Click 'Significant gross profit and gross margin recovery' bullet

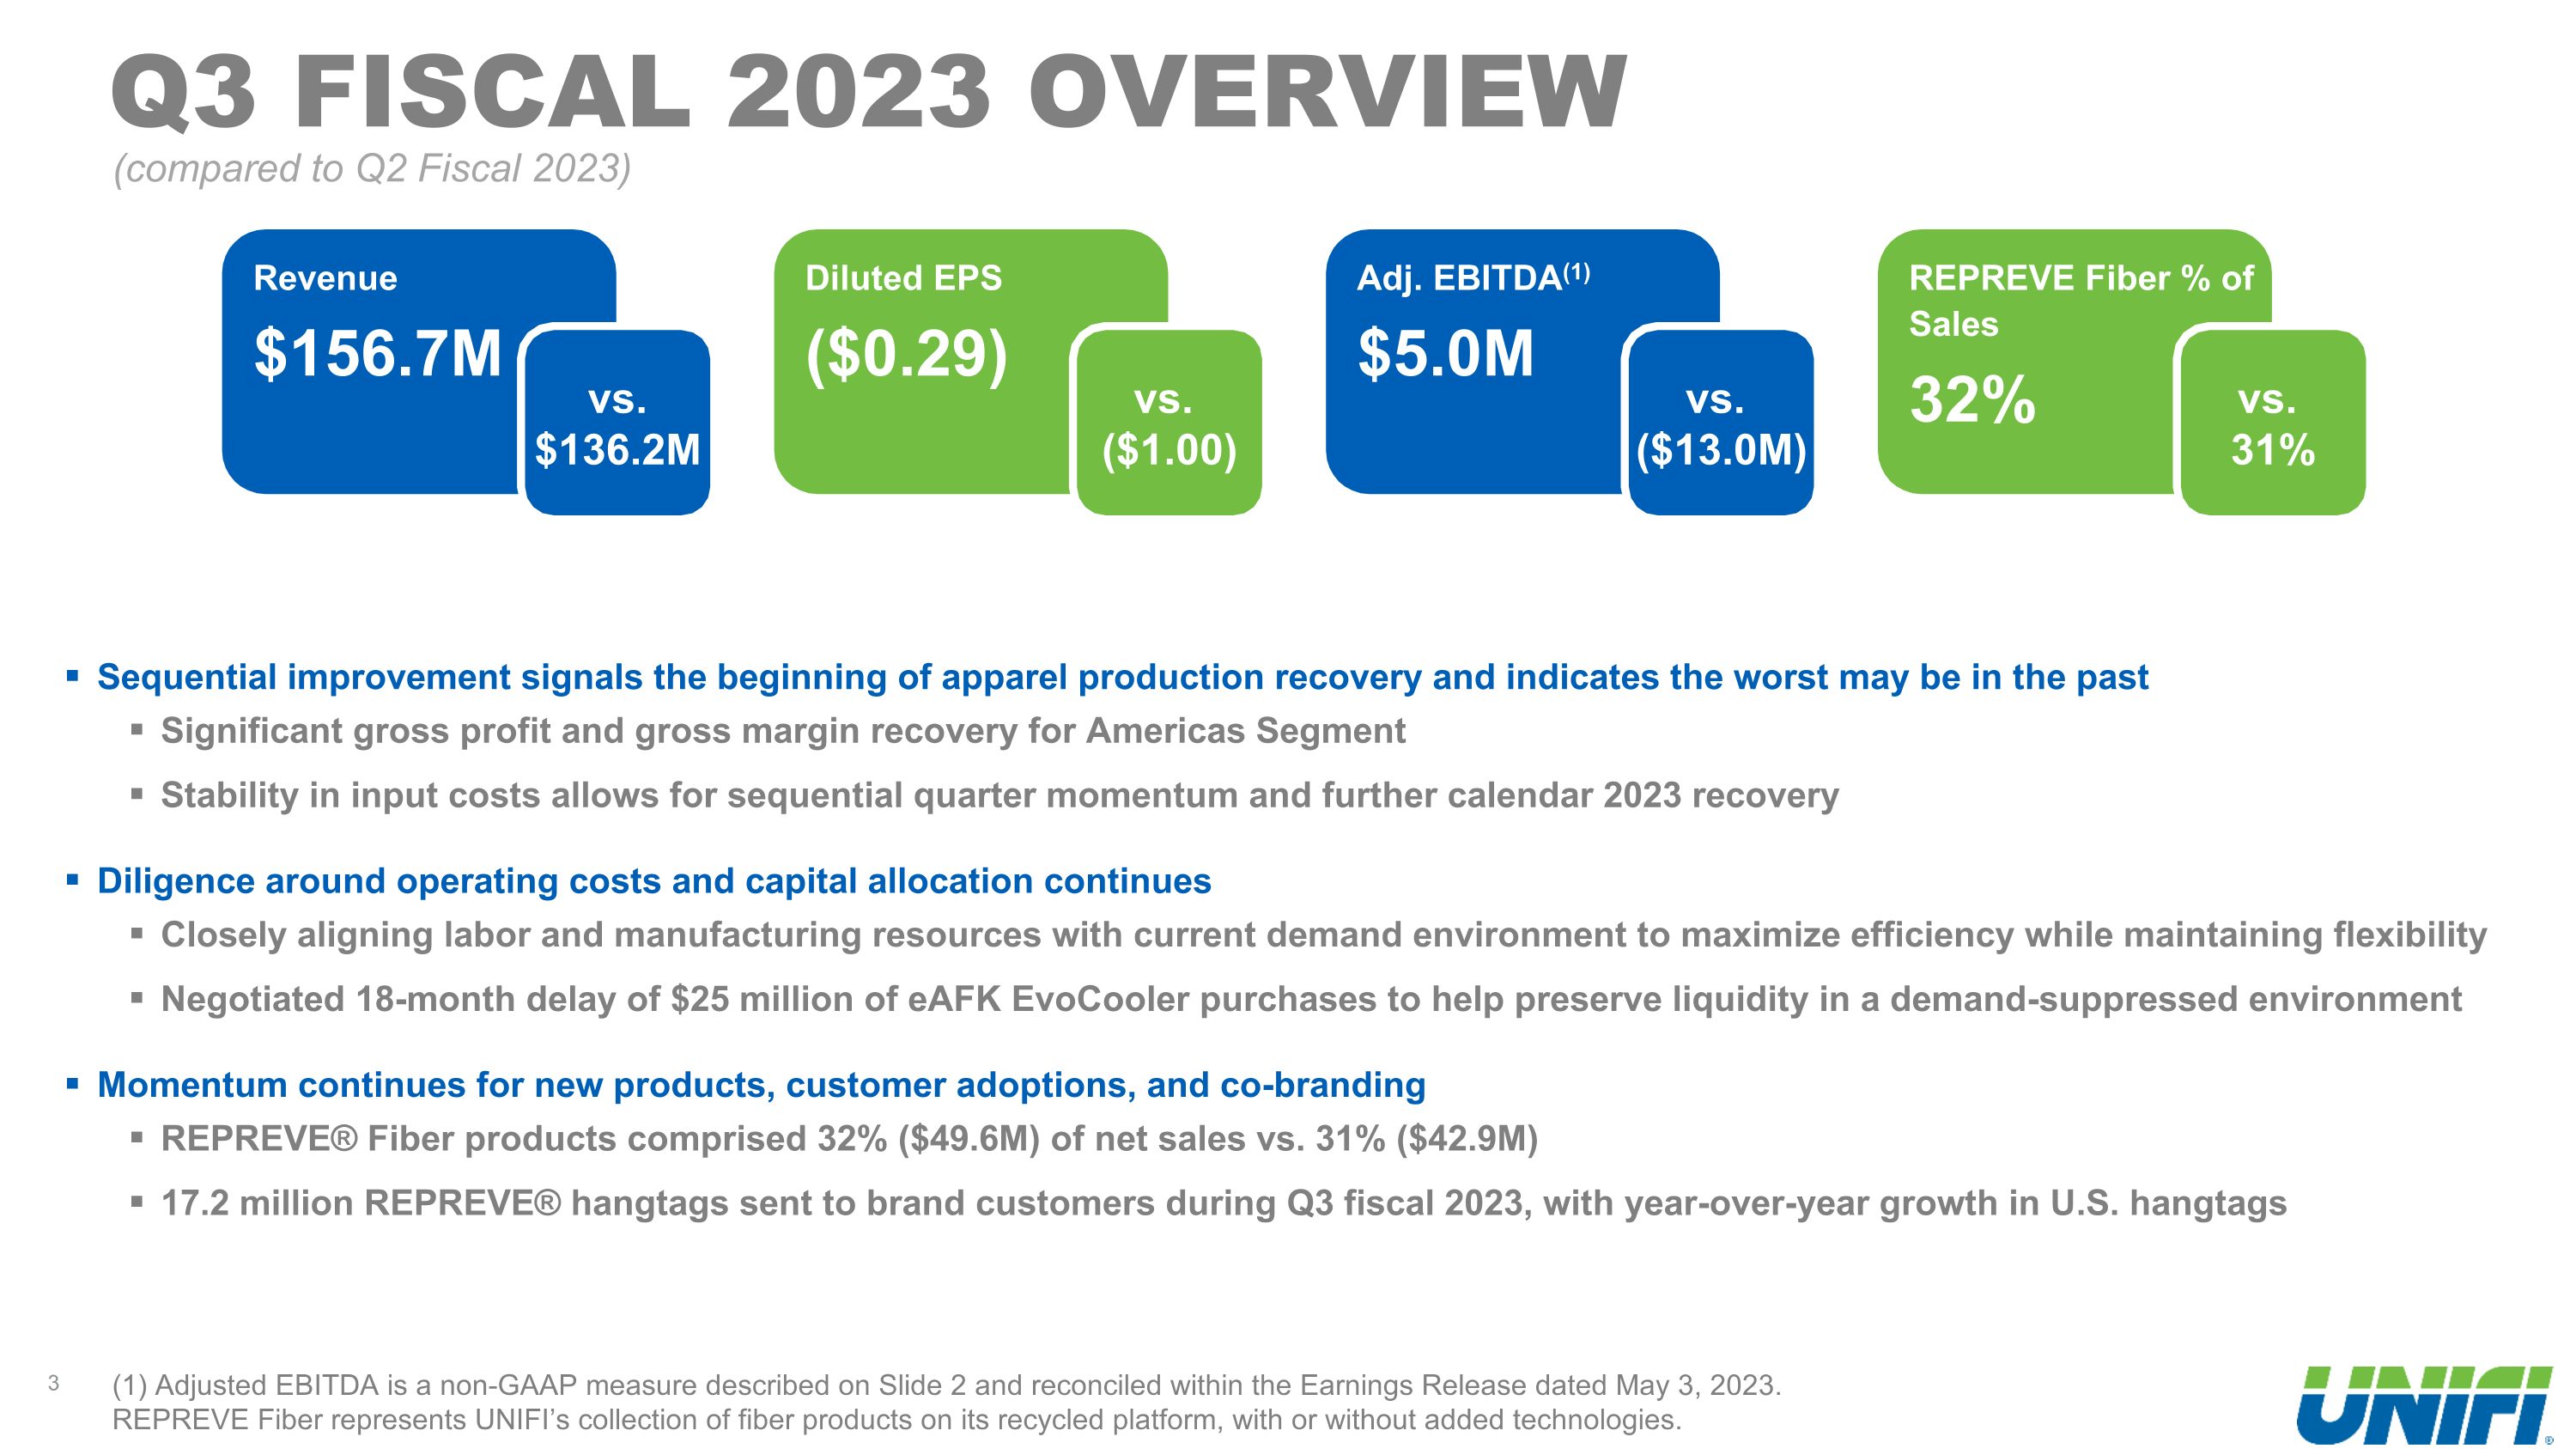(783, 732)
